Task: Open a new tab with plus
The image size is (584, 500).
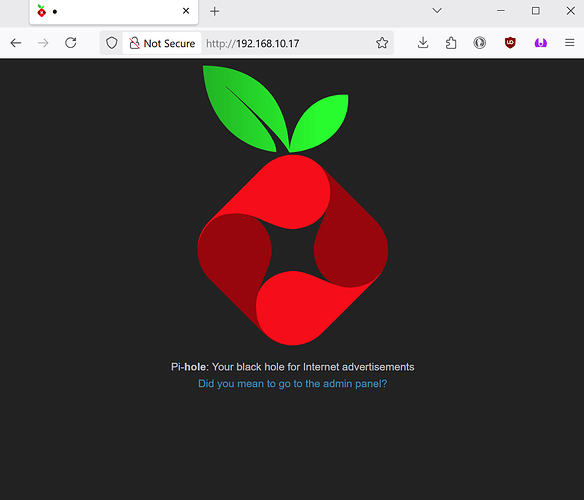Action: pyautogui.click(x=215, y=11)
